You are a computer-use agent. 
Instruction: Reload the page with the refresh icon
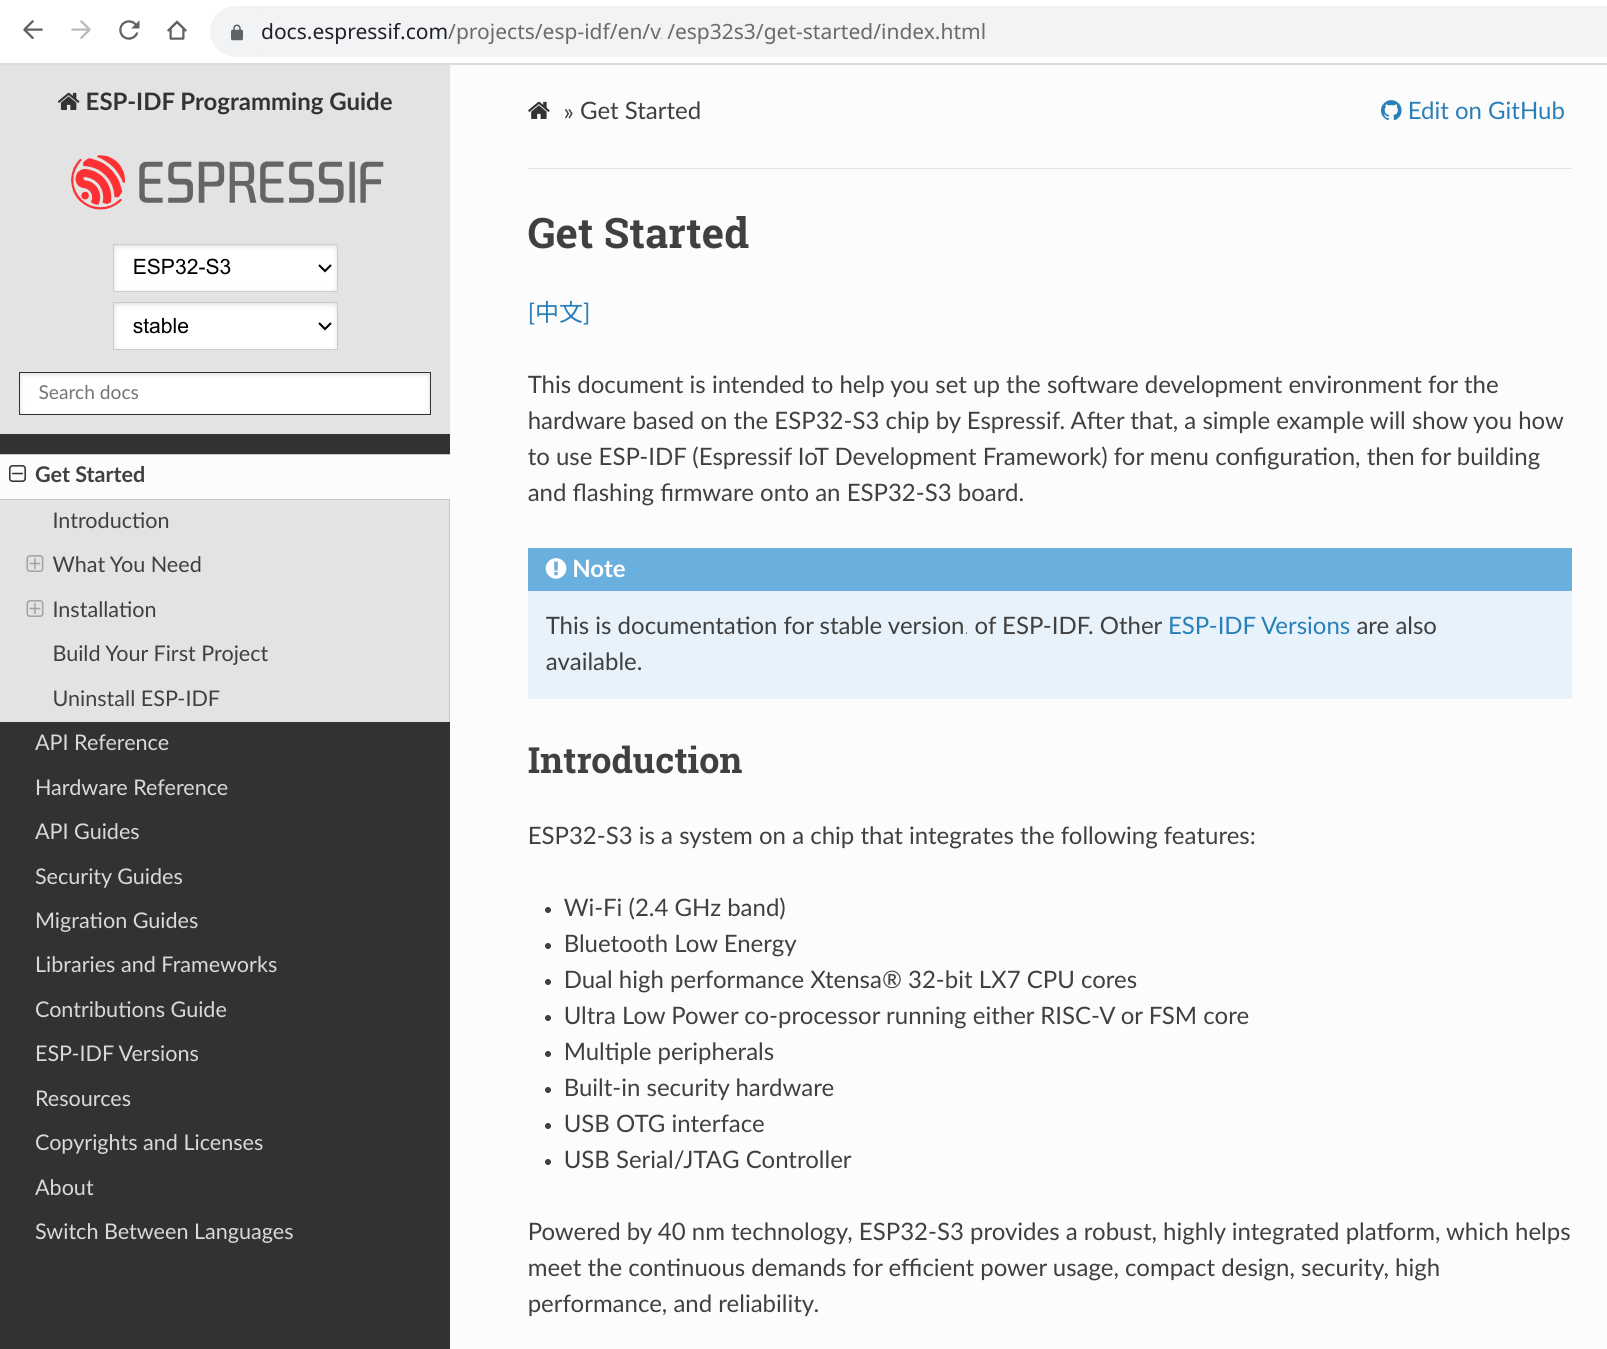129,30
